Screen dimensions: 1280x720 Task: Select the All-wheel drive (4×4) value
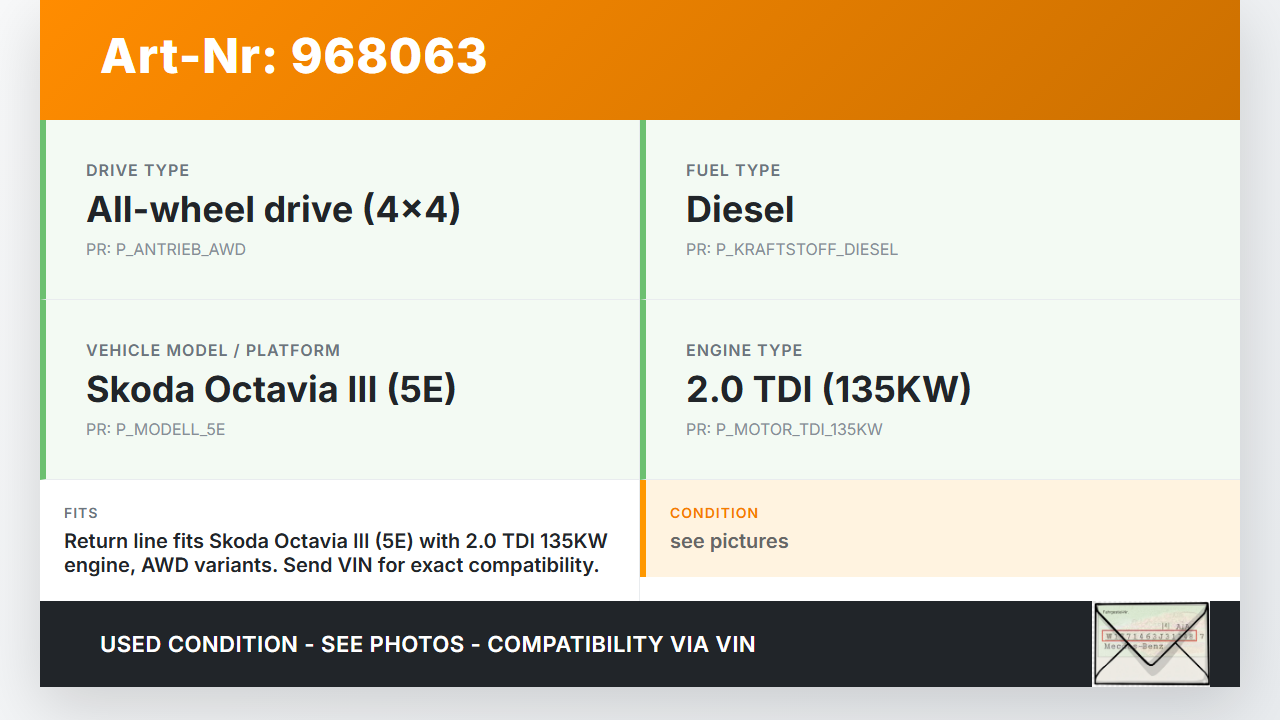273,209
